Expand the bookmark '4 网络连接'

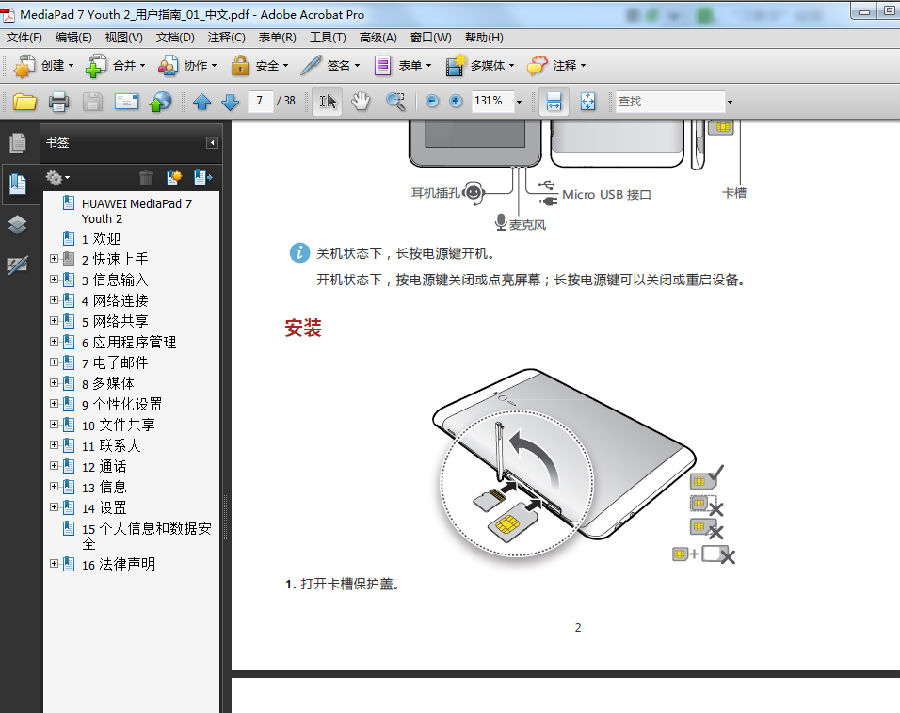[53, 300]
